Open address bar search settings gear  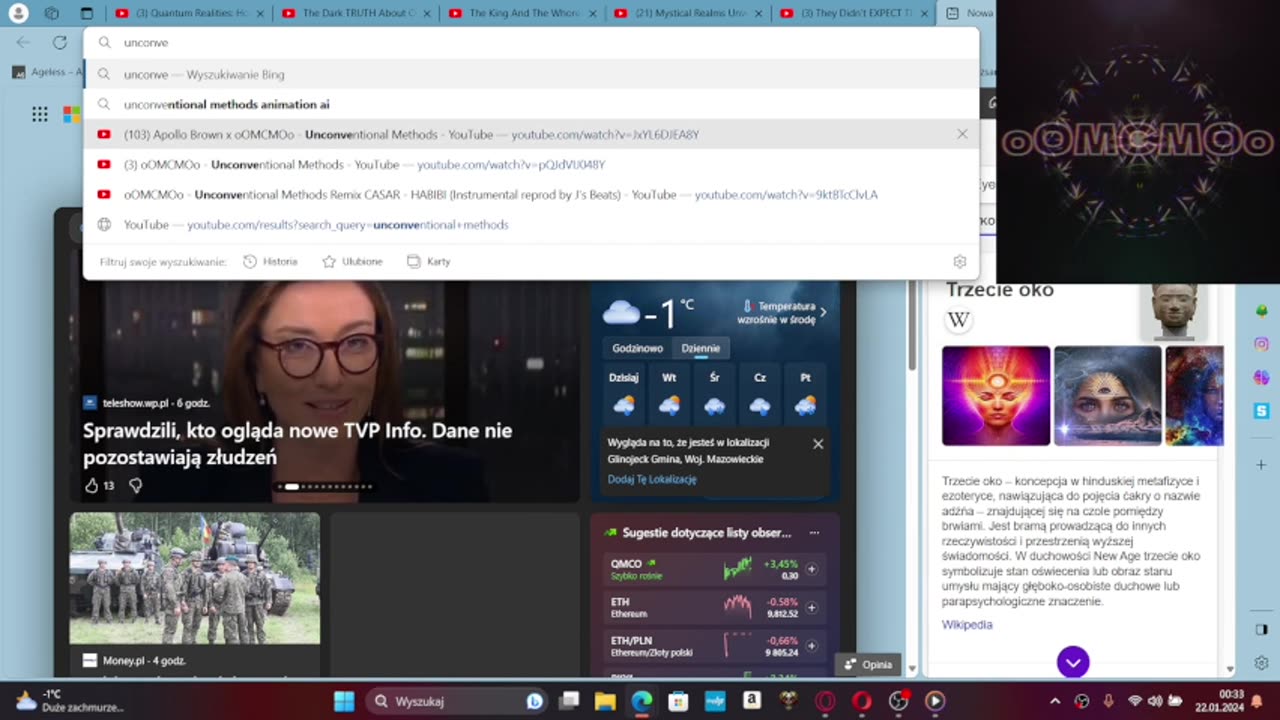click(x=960, y=262)
